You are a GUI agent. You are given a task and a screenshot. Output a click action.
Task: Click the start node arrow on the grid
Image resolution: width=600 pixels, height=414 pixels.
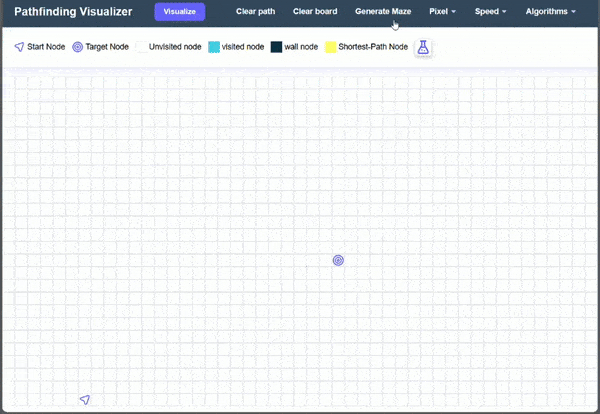click(x=85, y=400)
